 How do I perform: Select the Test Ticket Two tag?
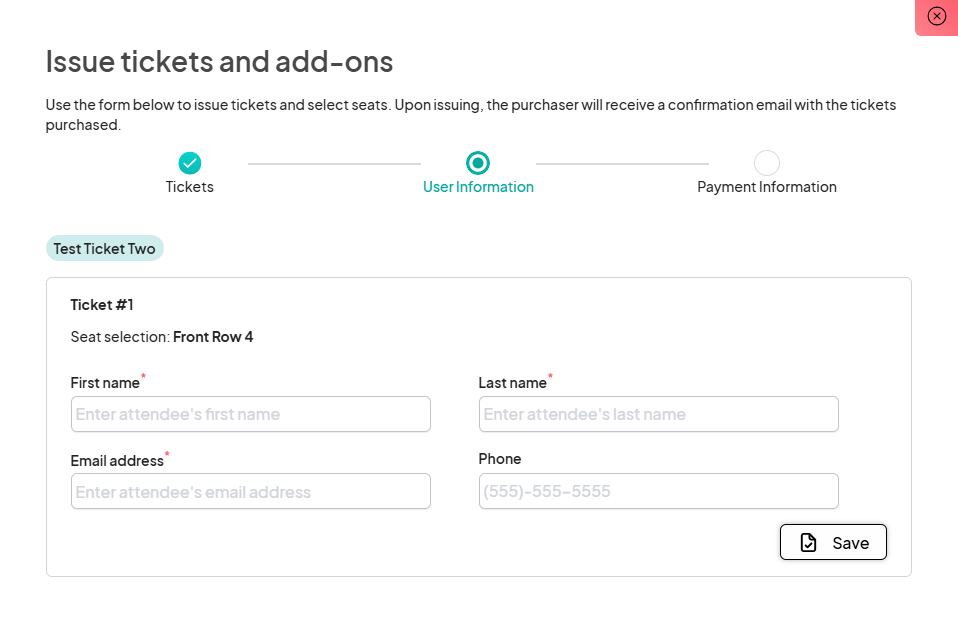105,248
